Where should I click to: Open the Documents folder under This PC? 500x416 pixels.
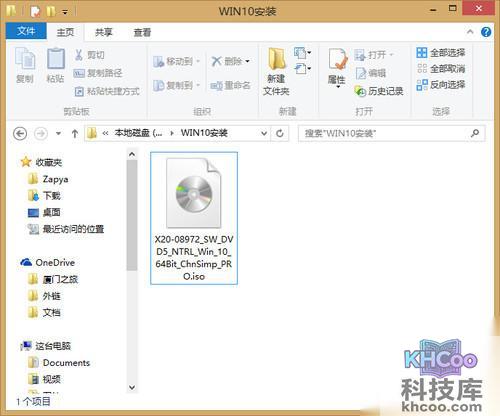pyautogui.click(x=59, y=363)
